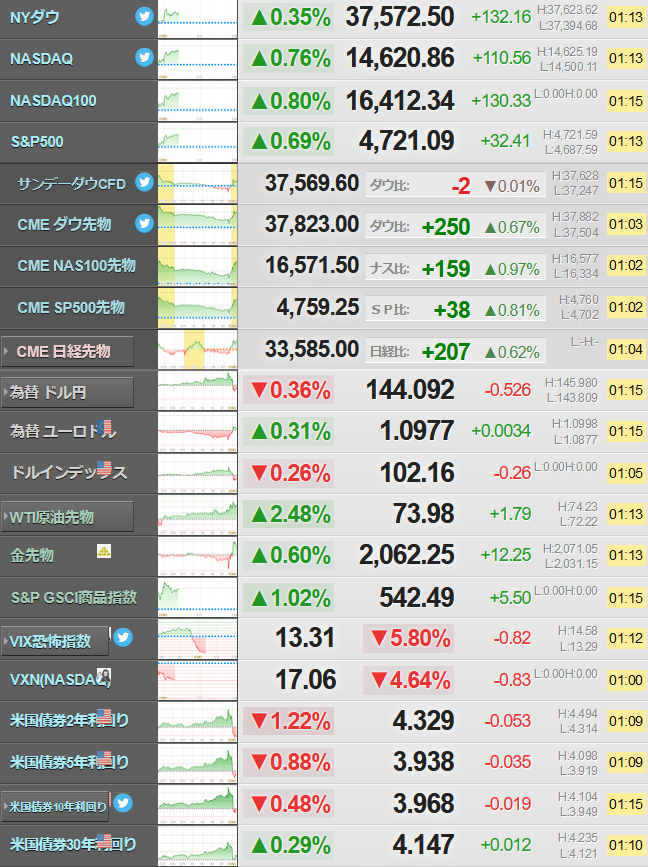This screenshot has width=648, height=867.
Task: Click the S&P500 price 4,721.09
Action: tap(406, 141)
